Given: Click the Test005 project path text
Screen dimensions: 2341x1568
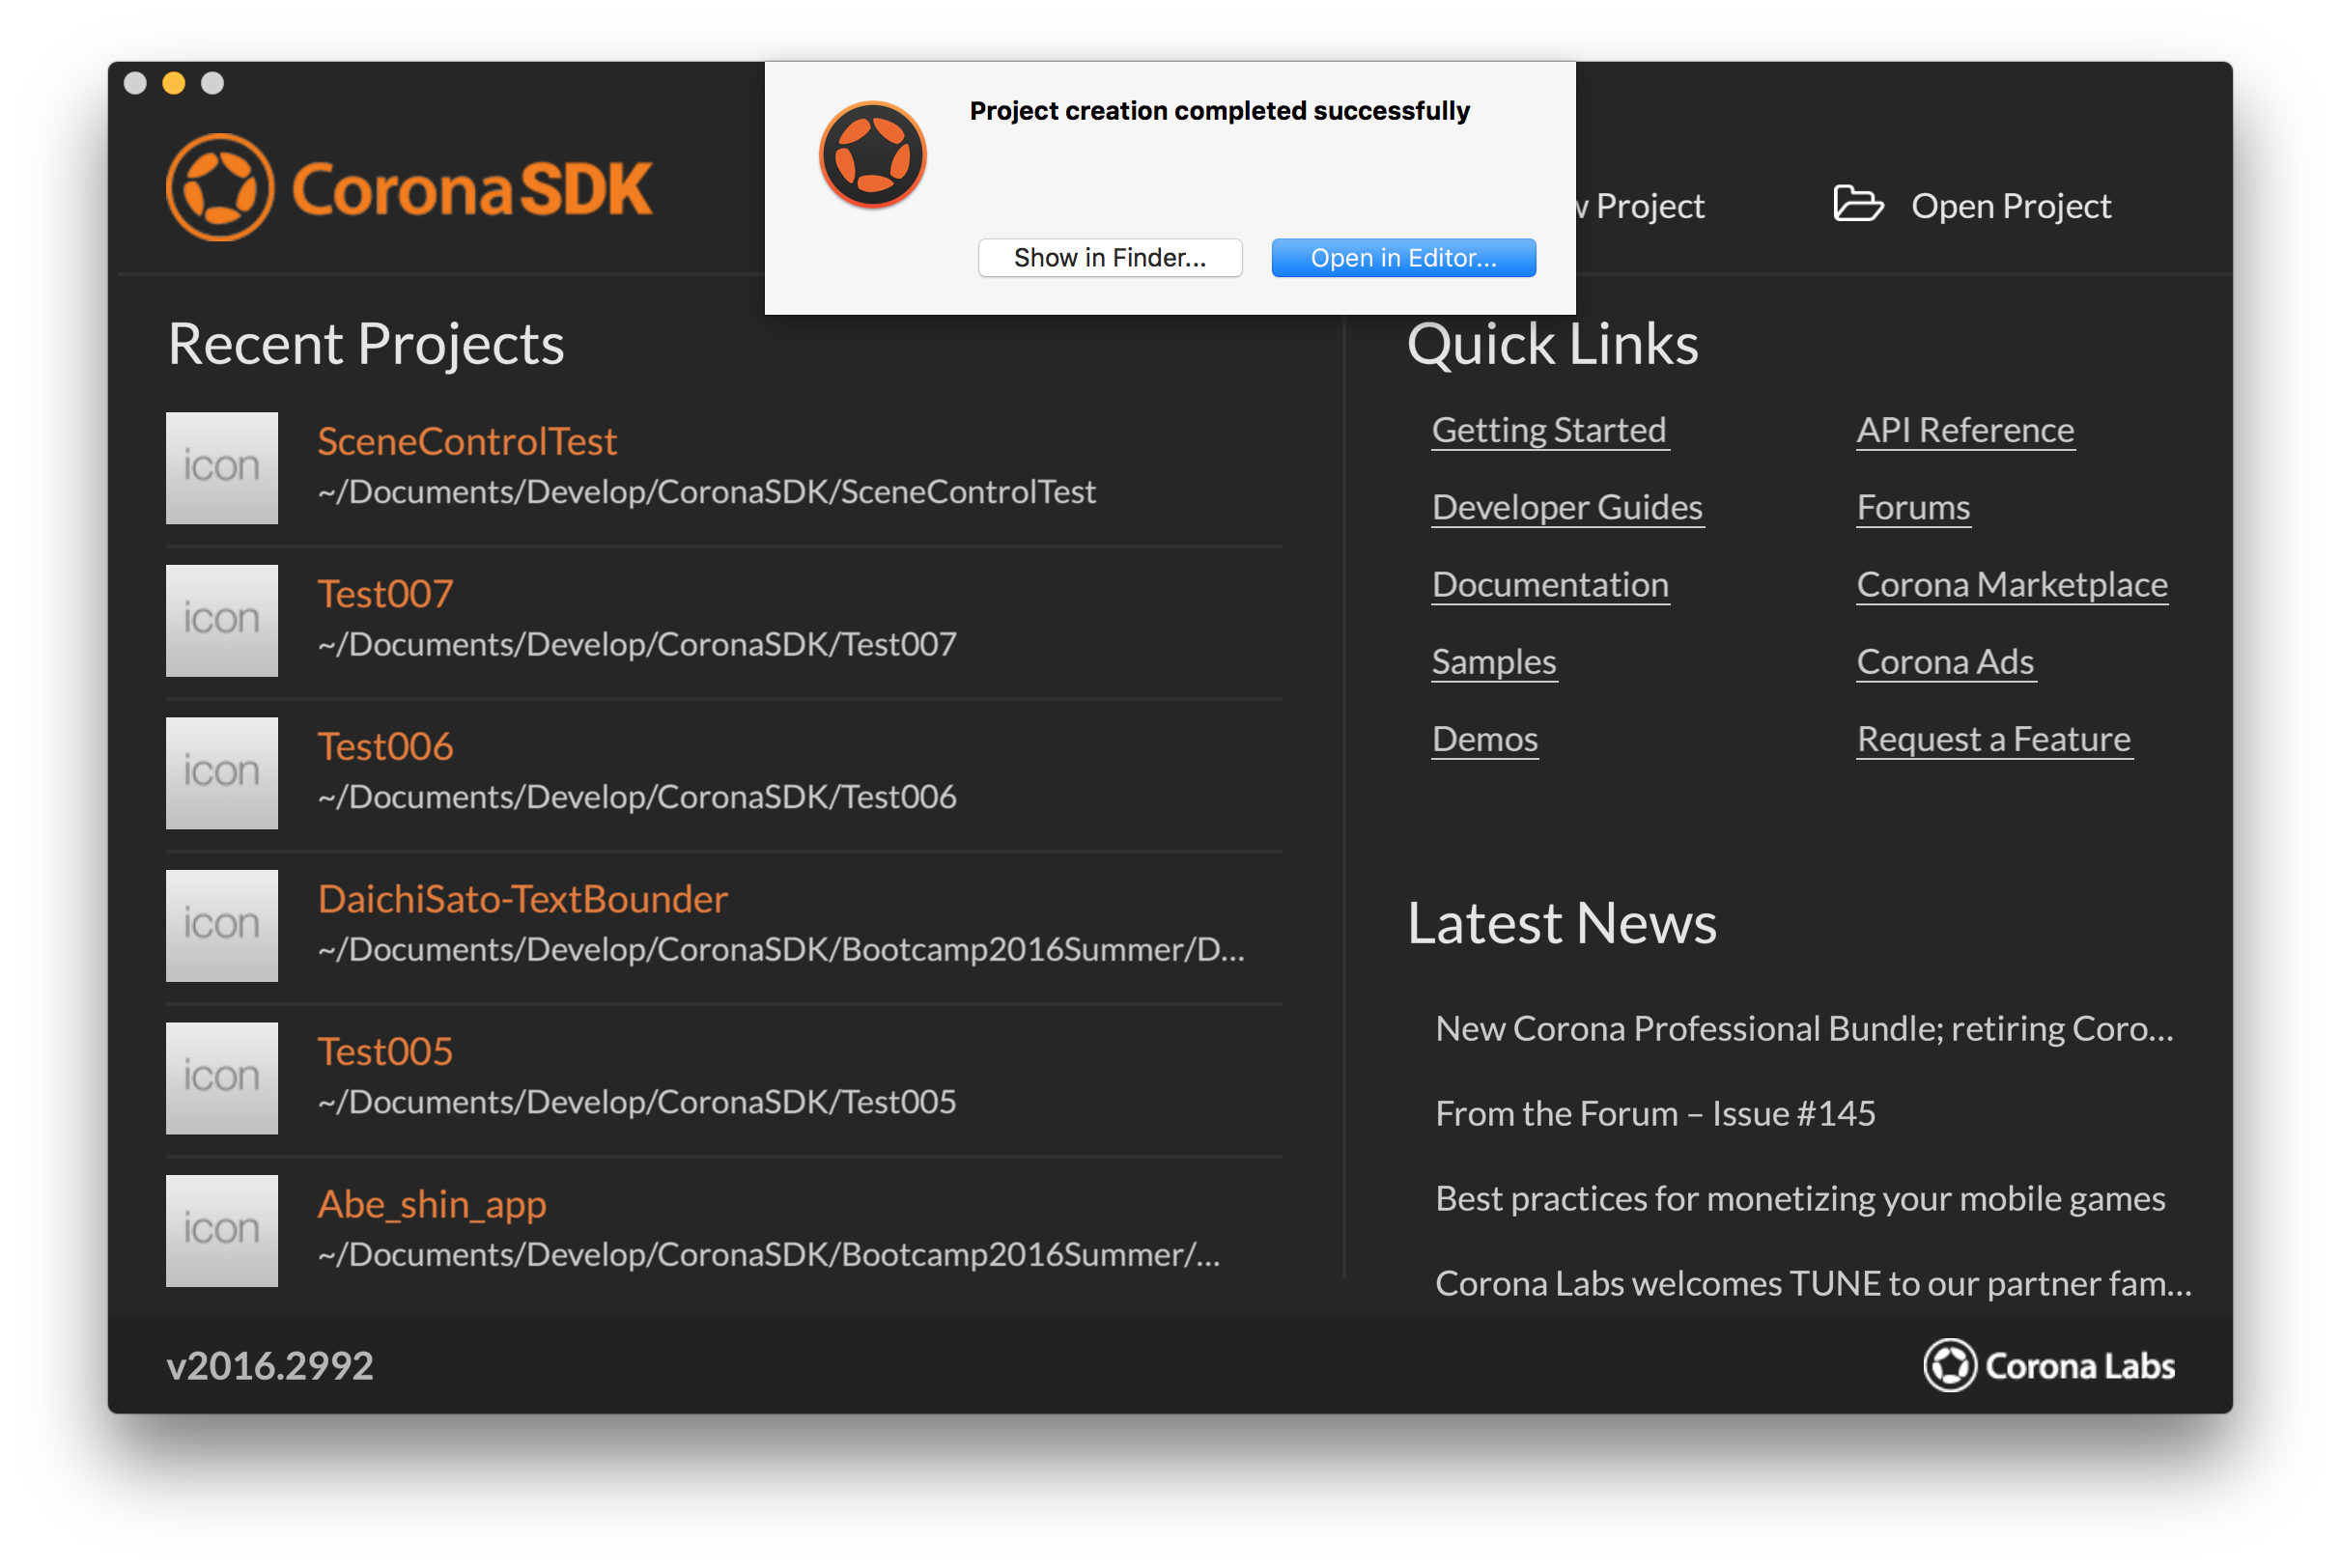Looking at the screenshot, I should [637, 1102].
